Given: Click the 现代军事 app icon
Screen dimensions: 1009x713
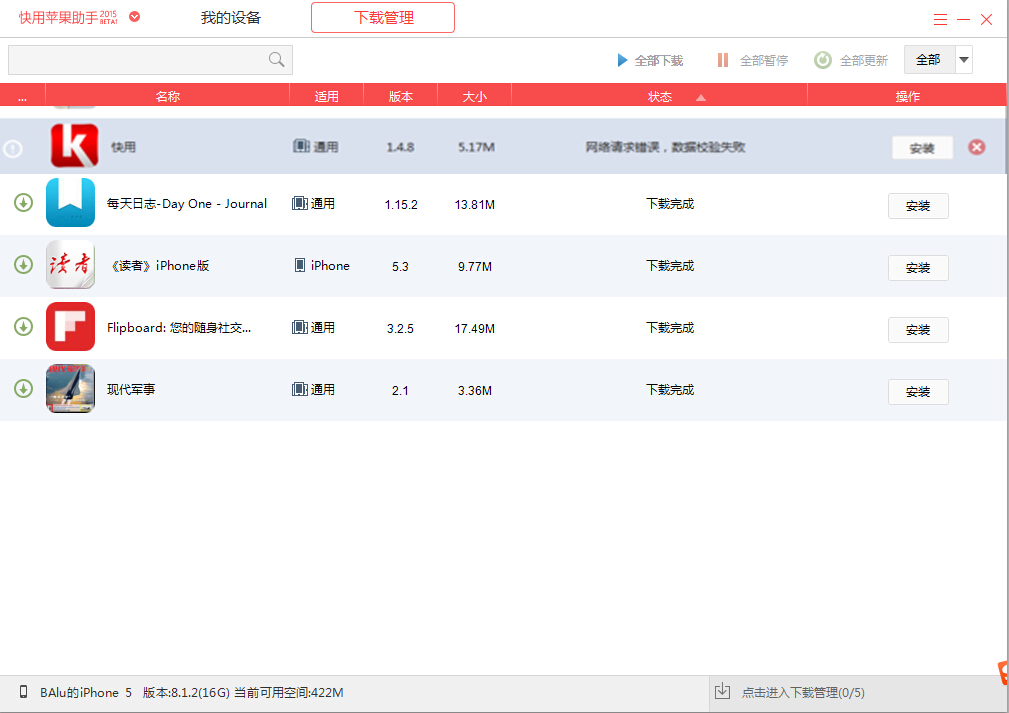Looking at the screenshot, I should tap(70, 389).
